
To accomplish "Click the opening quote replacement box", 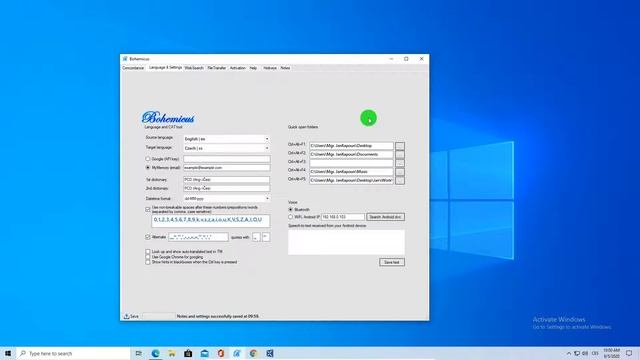I will click(x=256, y=237).
